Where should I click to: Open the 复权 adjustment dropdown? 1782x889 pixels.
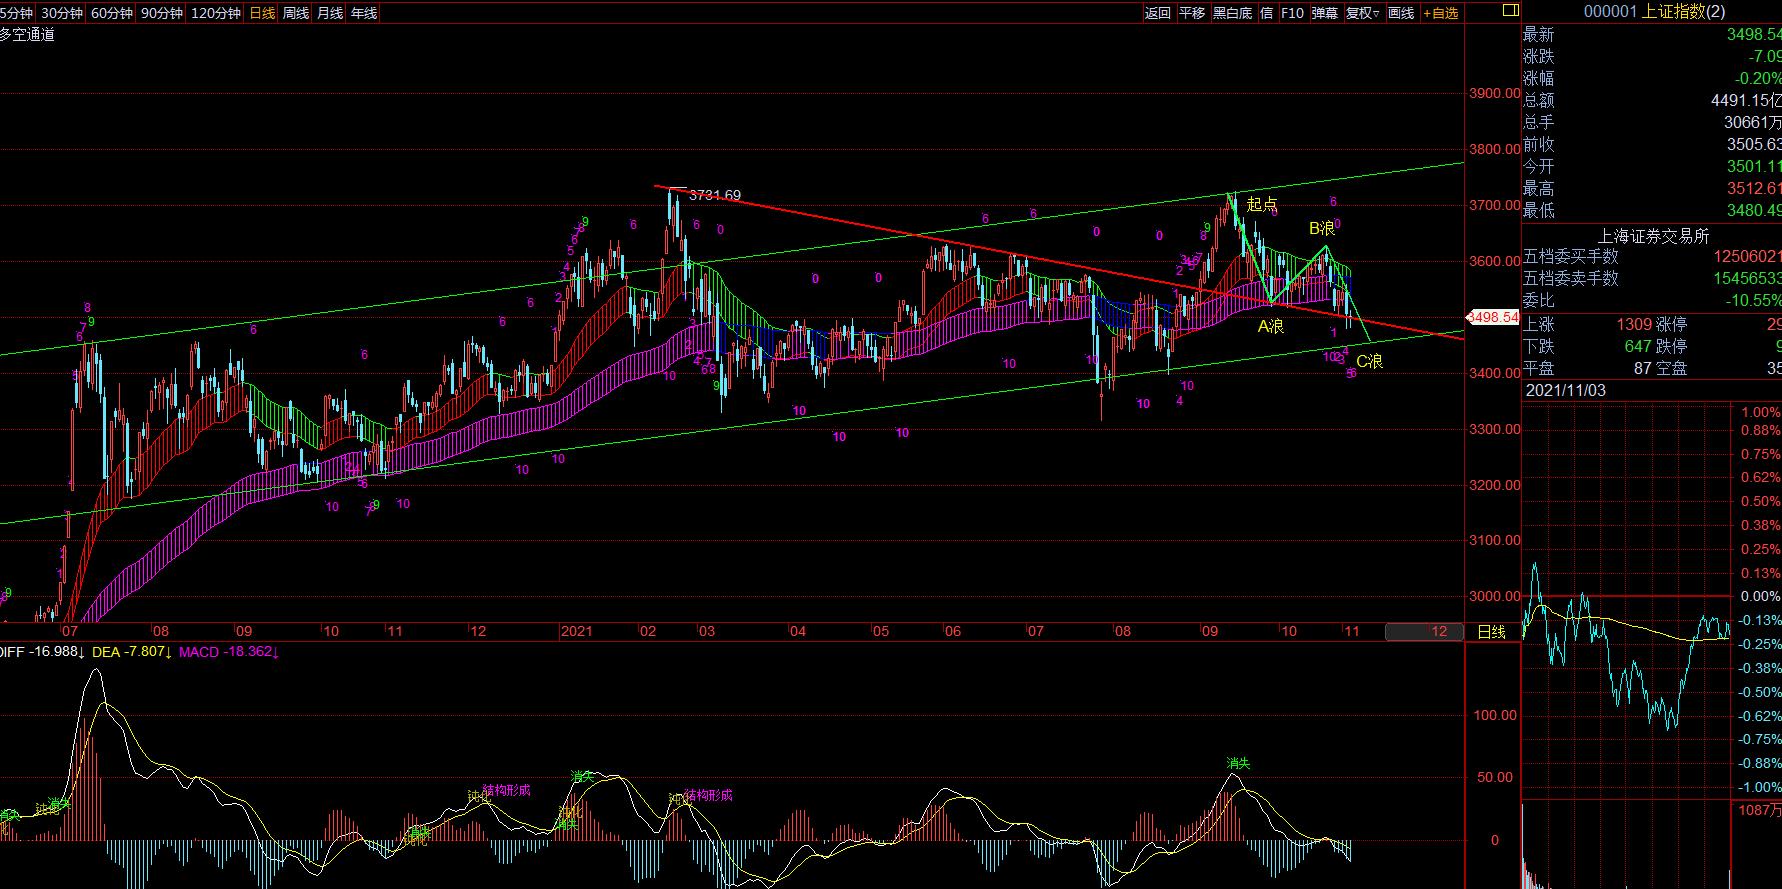click(x=1363, y=13)
